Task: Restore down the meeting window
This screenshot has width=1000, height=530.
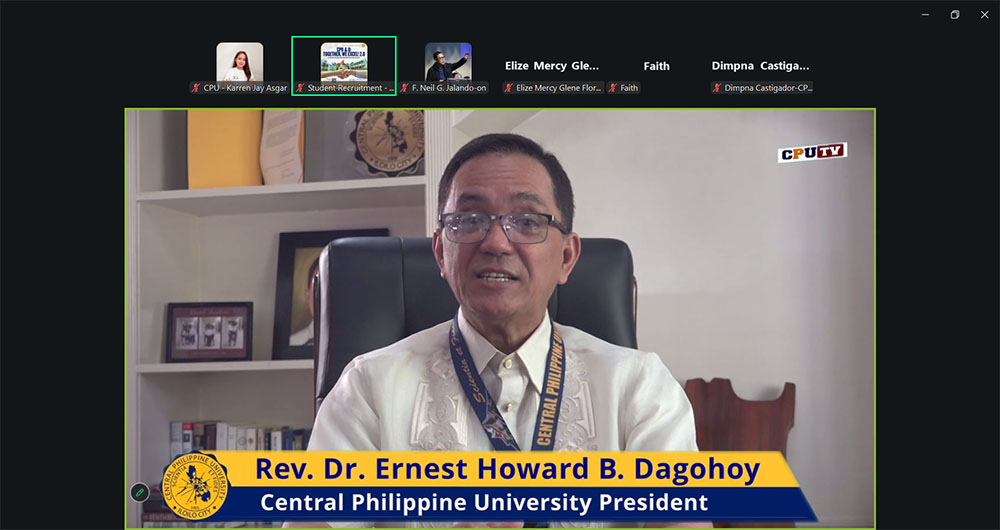Action: [x=955, y=14]
